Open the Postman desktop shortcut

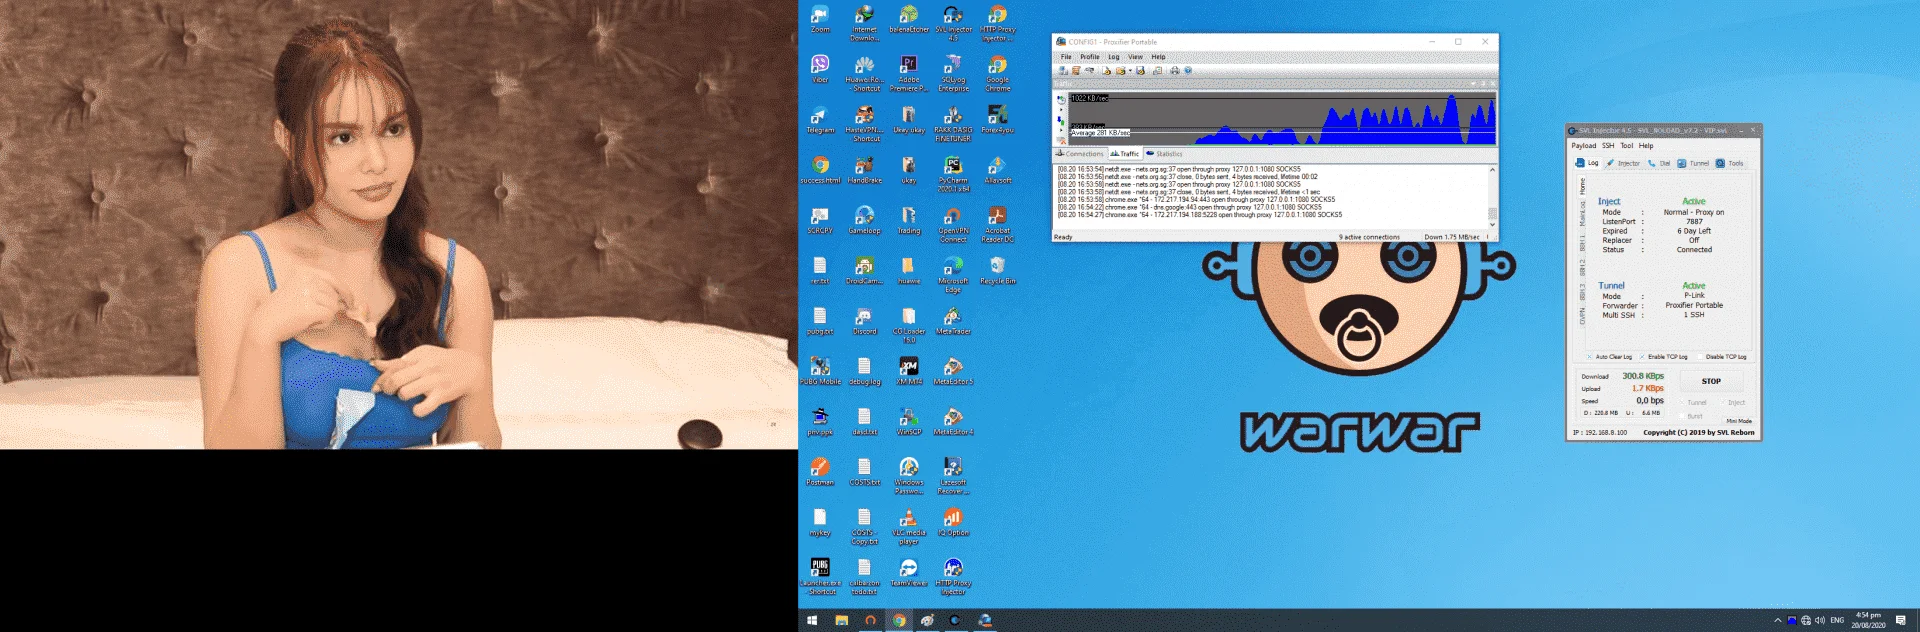click(x=820, y=472)
